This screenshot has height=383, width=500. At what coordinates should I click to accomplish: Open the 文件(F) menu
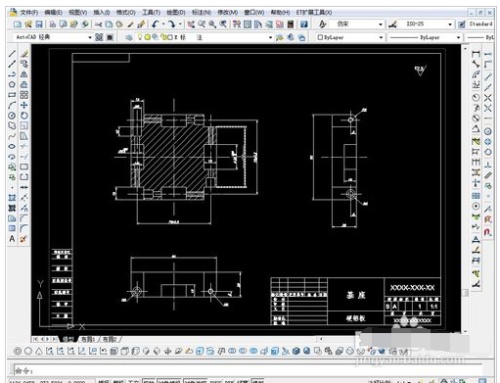click(x=29, y=12)
